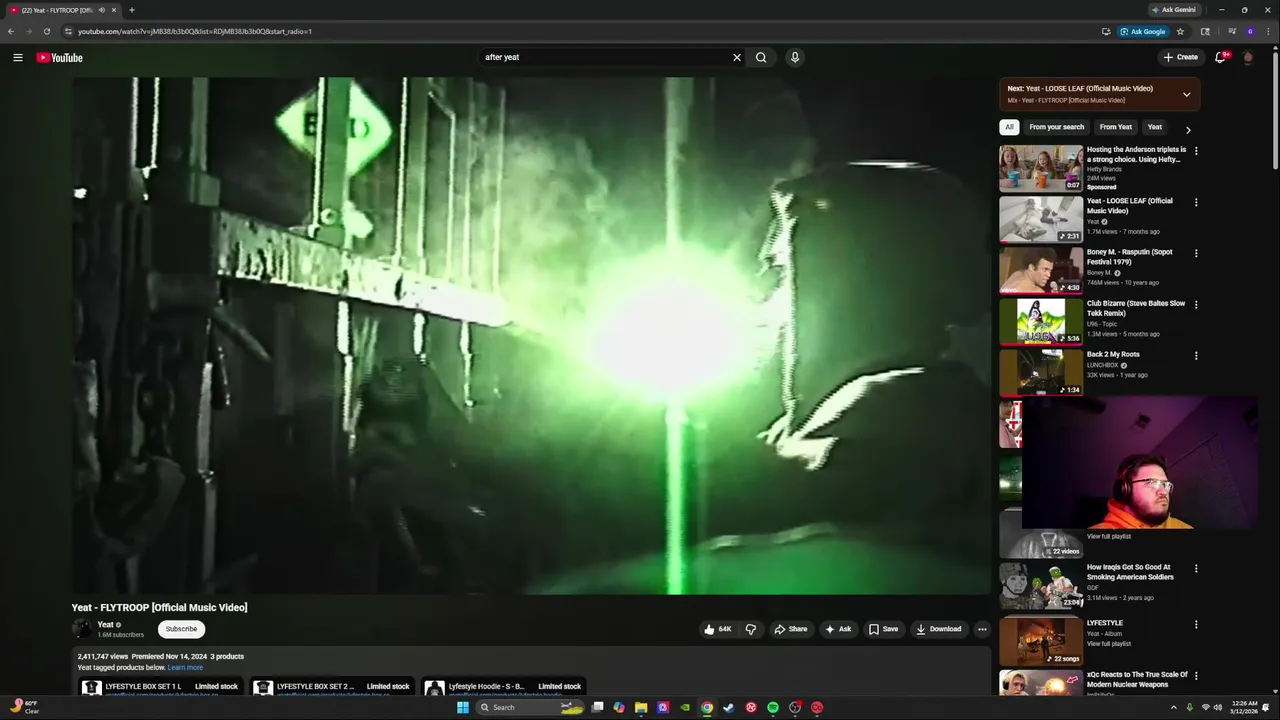The height and width of the screenshot is (720, 1280).
Task: Open the Windows Start menu
Action: click(463, 707)
